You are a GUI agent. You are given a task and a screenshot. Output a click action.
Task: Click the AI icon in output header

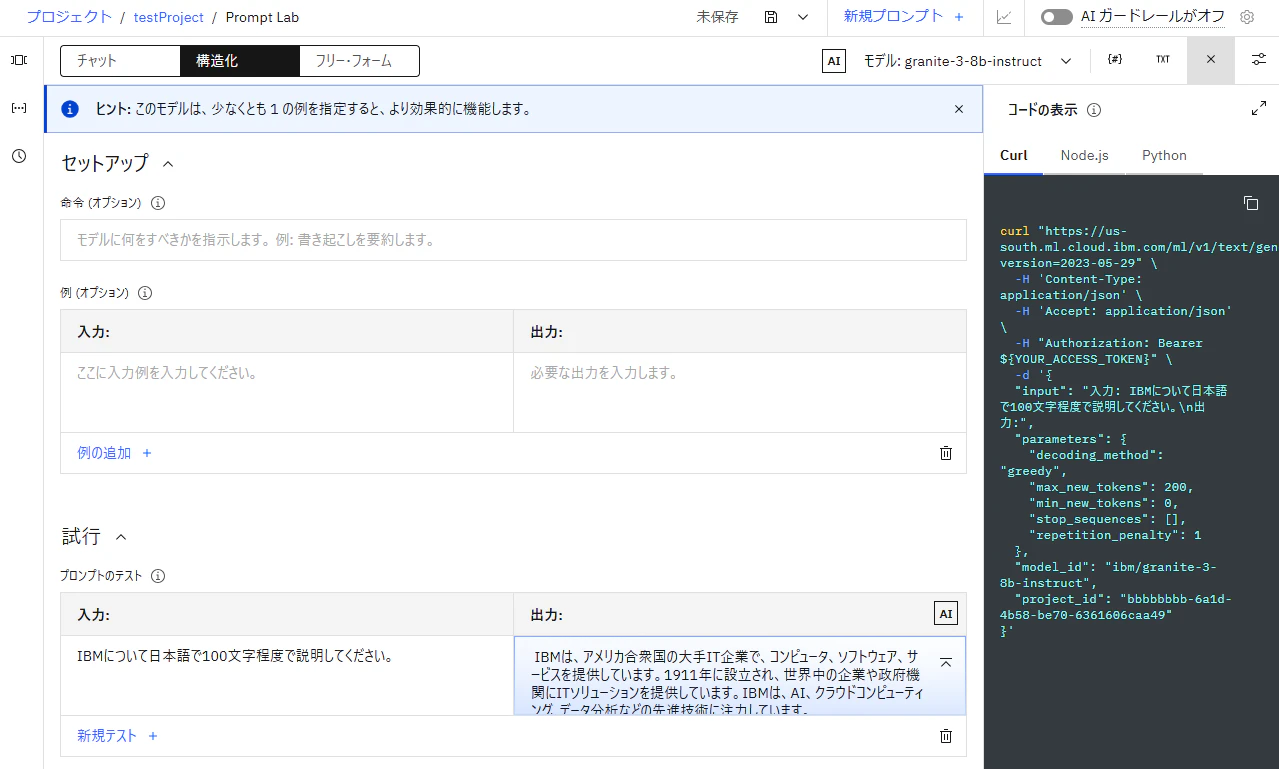point(945,614)
